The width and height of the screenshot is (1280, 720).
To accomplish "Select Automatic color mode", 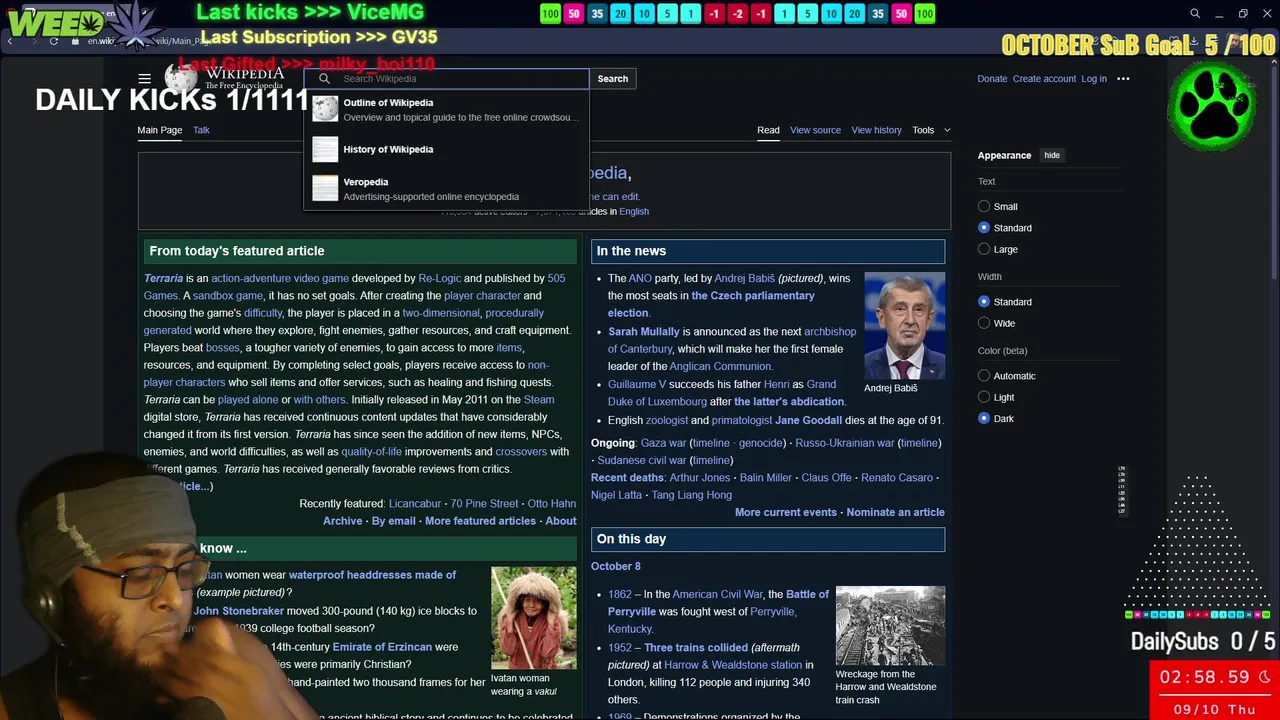I will point(984,376).
